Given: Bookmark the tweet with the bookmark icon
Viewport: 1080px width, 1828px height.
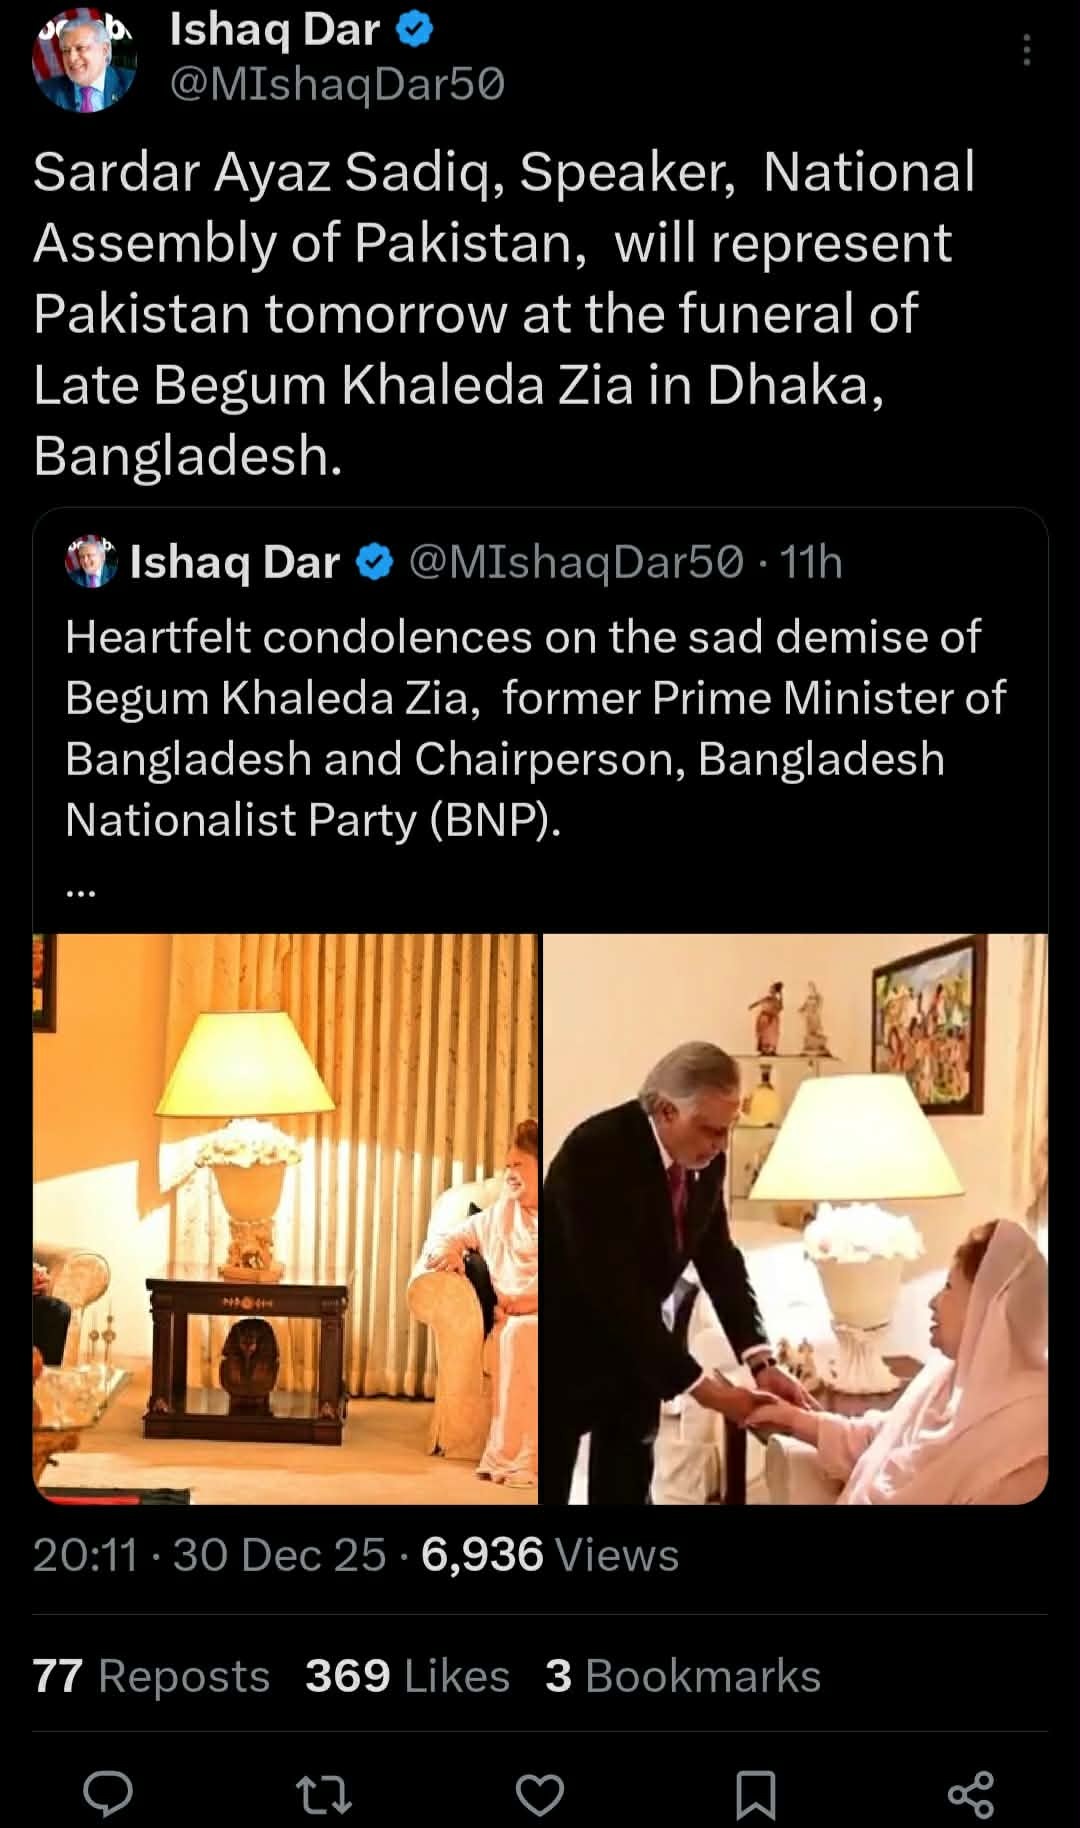Looking at the screenshot, I should (x=756, y=1794).
